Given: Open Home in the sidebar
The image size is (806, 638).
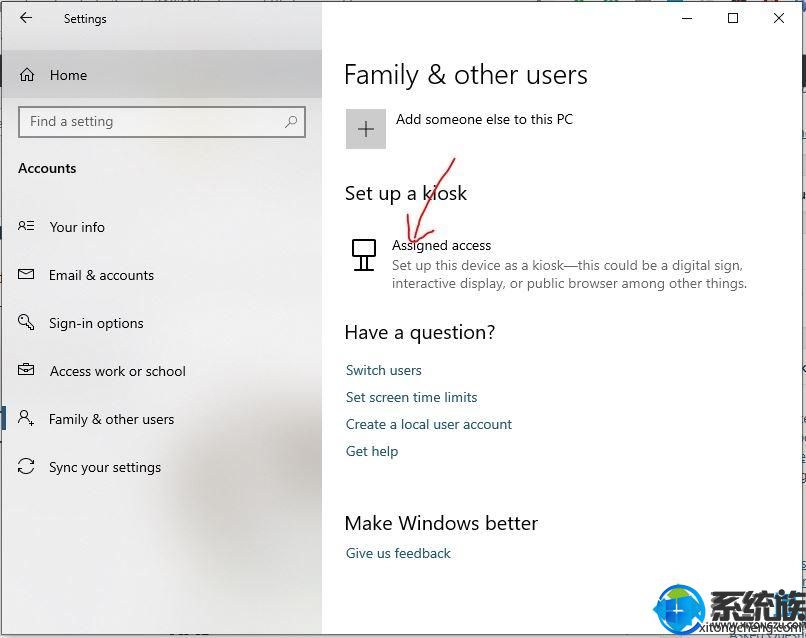Looking at the screenshot, I should tap(161, 75).
